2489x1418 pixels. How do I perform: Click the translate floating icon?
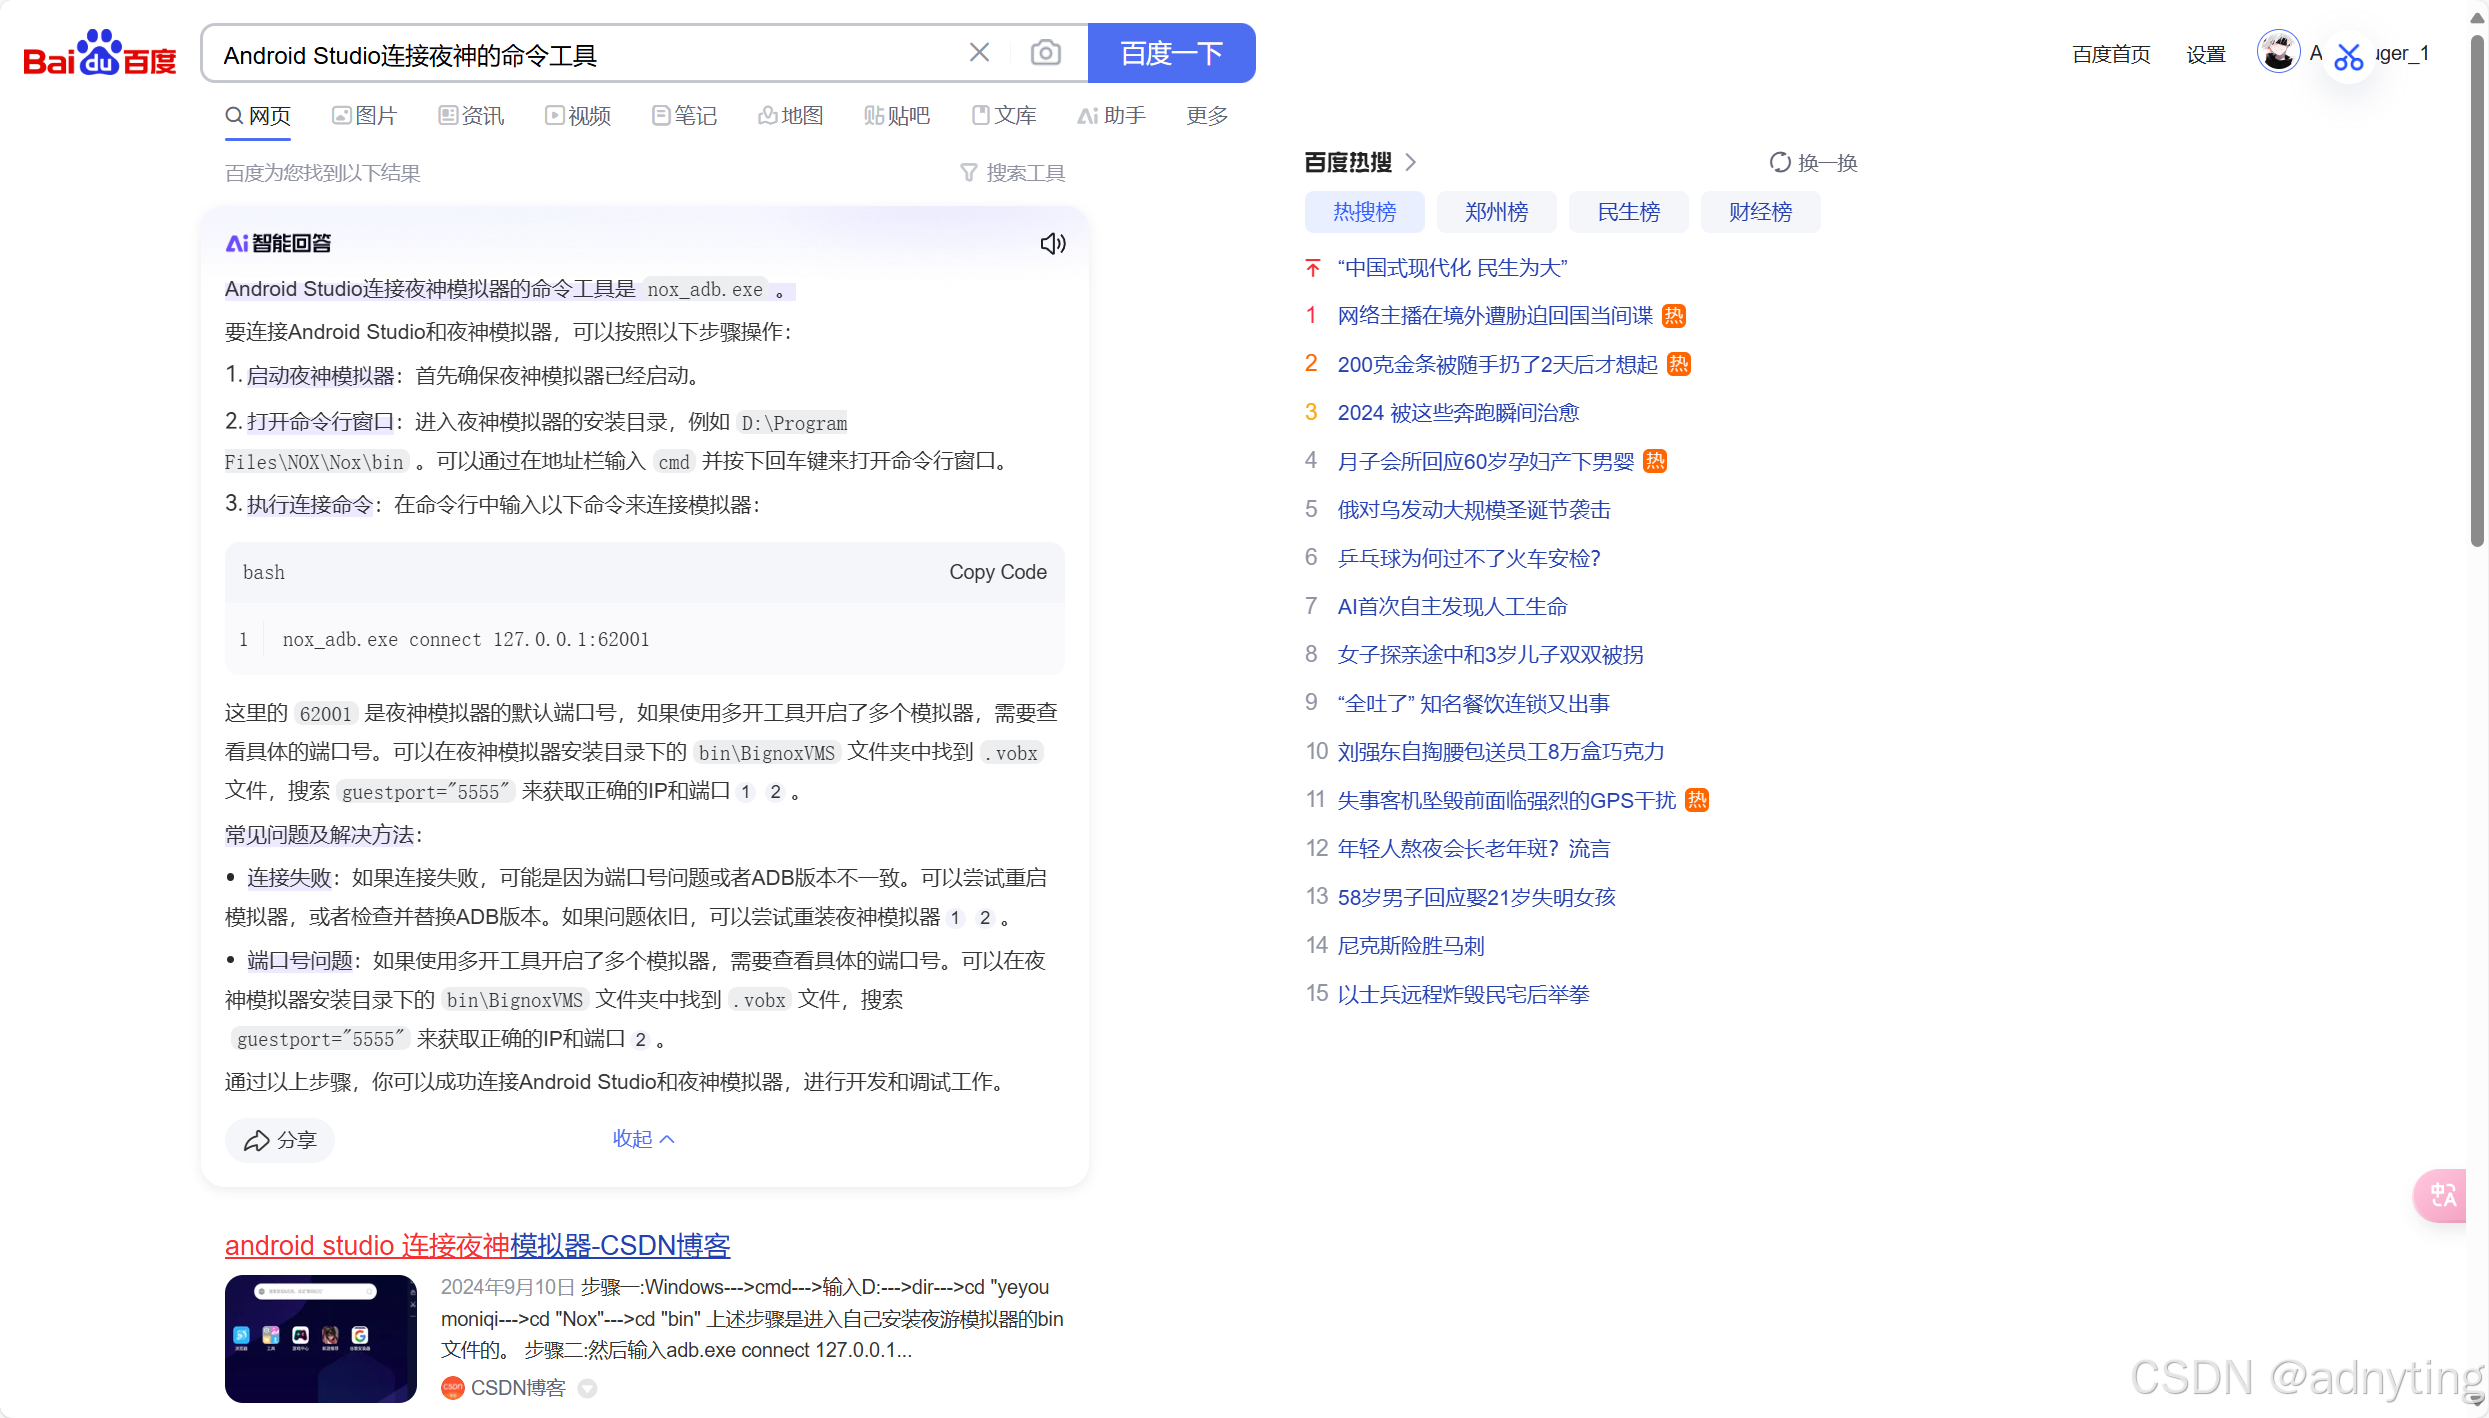(2442, 1195)
